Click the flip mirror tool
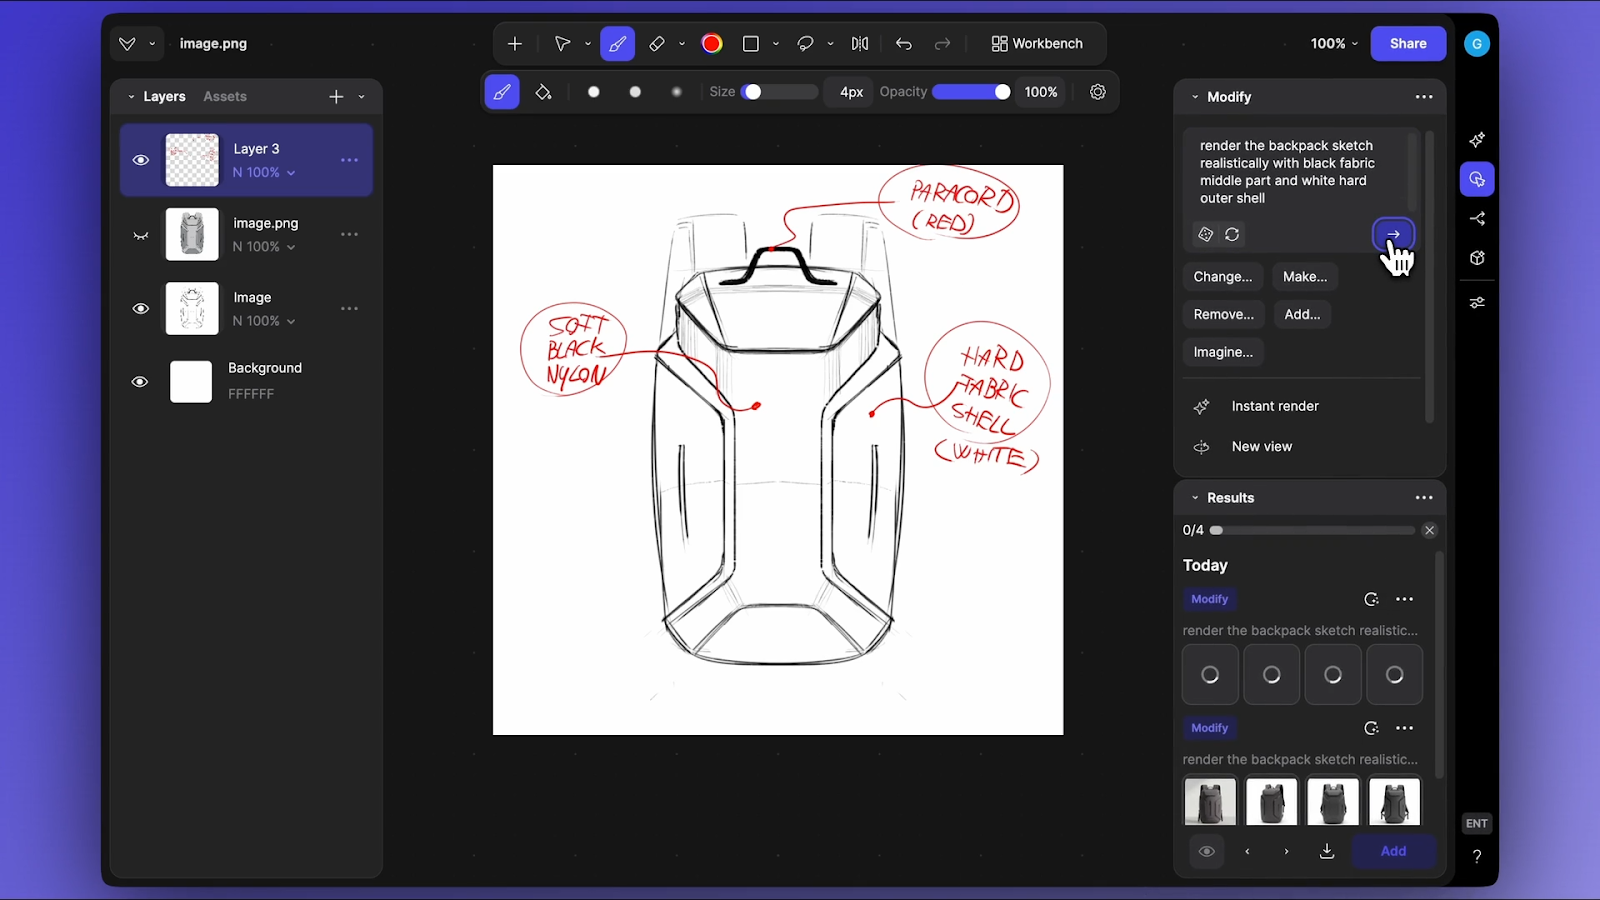Viewport: 1600px width, 900px height. (860, 44)
